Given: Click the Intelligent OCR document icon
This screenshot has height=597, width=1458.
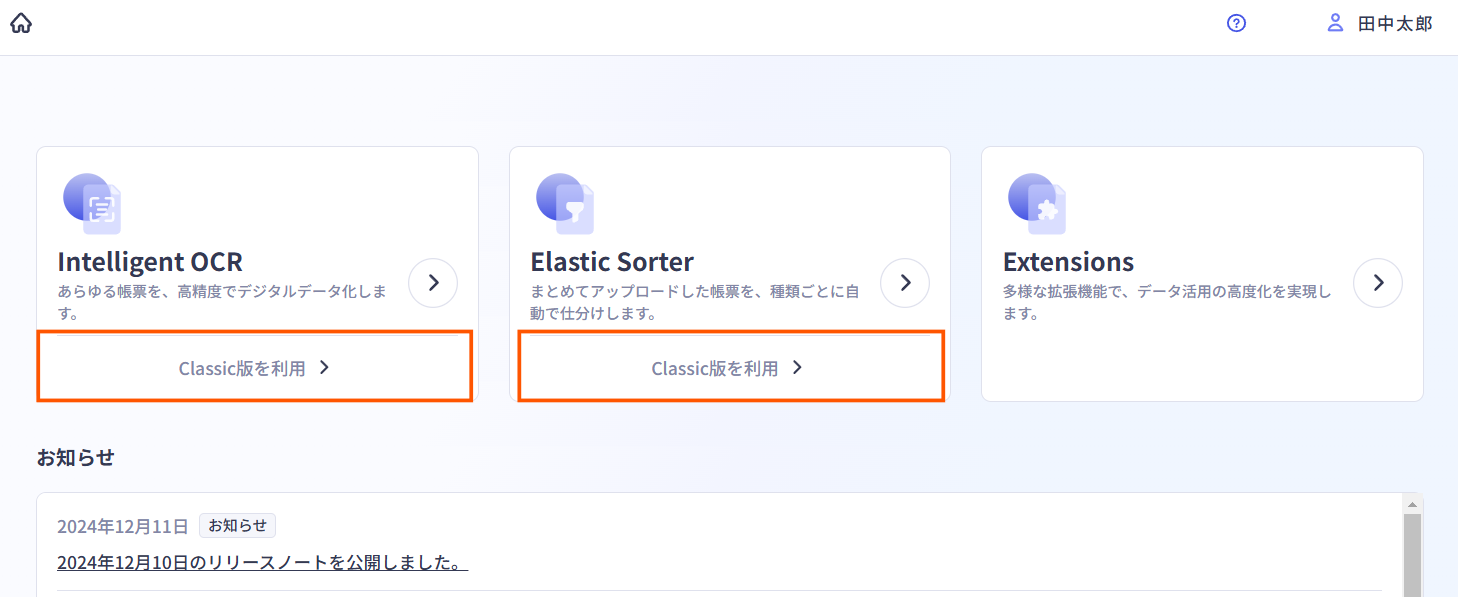Looking at the screenshot, I should [x=92, y=203].
